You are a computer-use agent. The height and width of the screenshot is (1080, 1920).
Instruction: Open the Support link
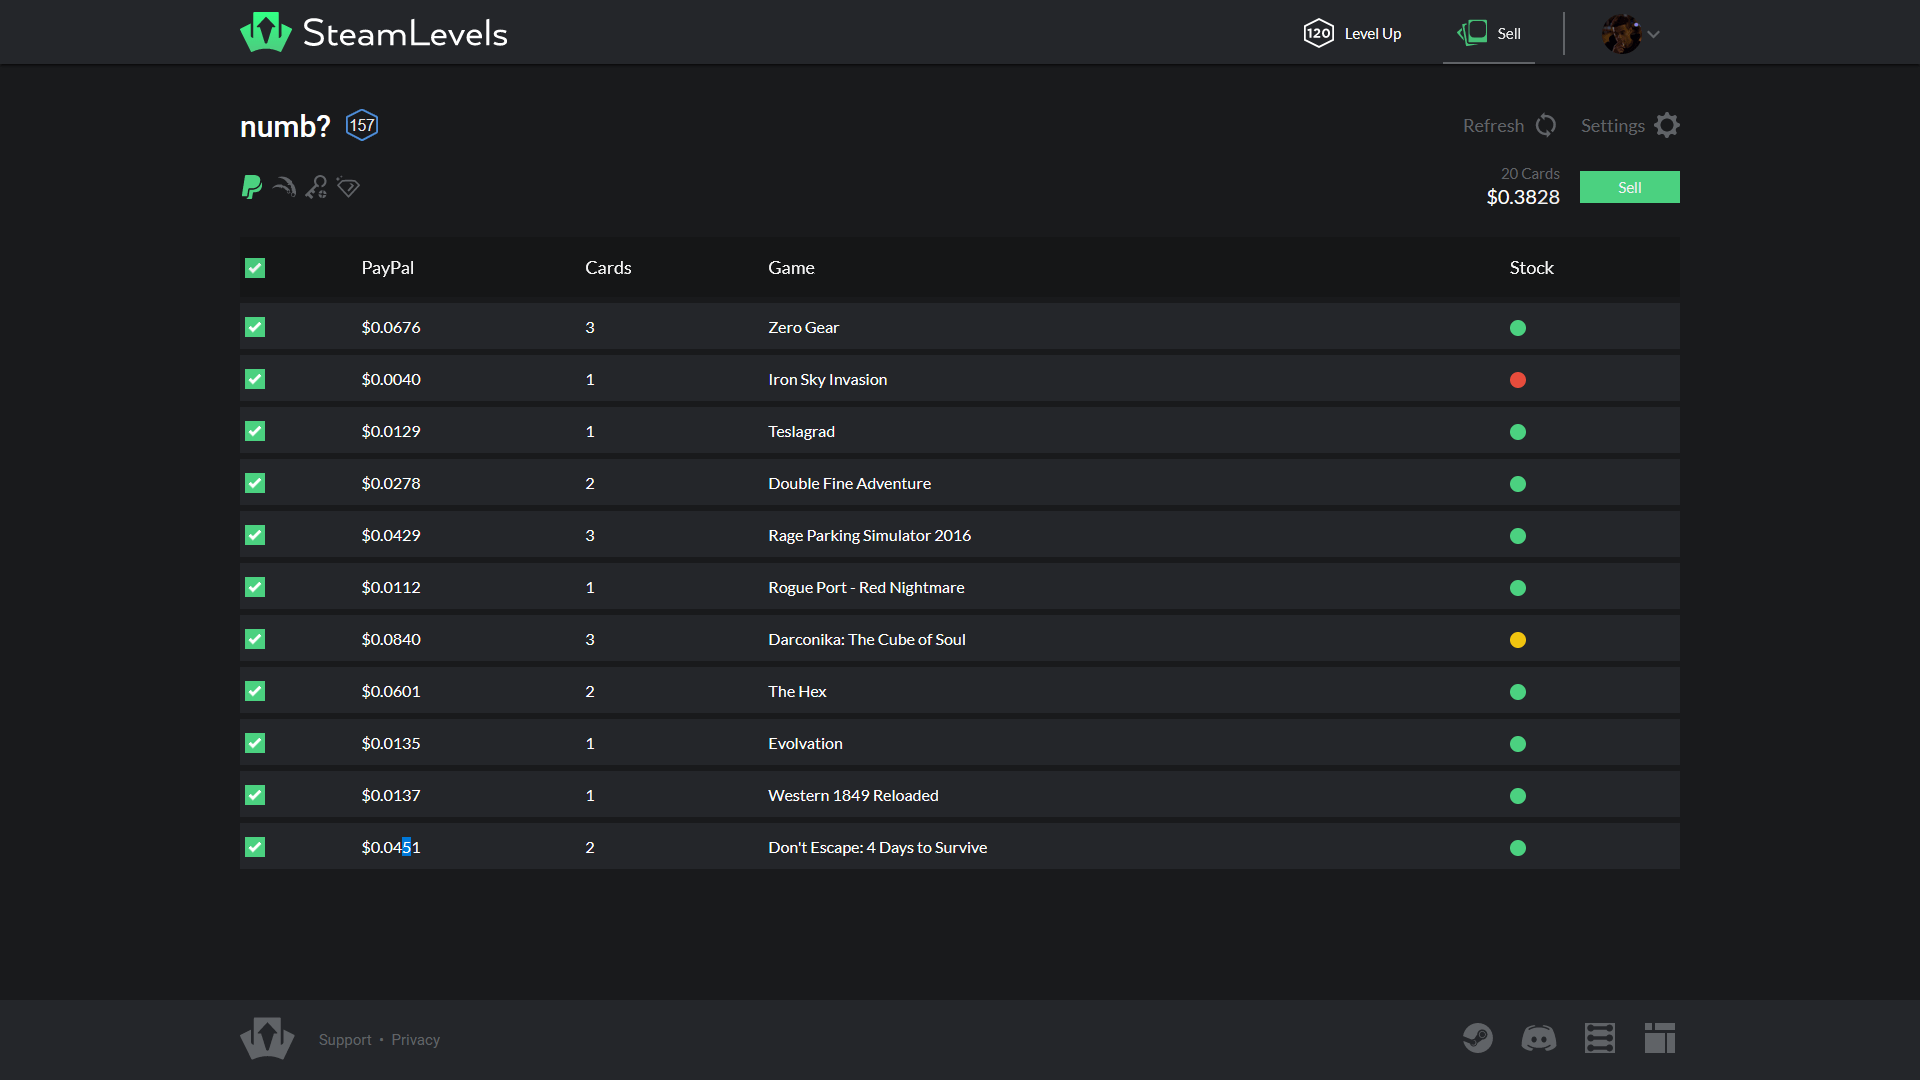(344, 1039)
